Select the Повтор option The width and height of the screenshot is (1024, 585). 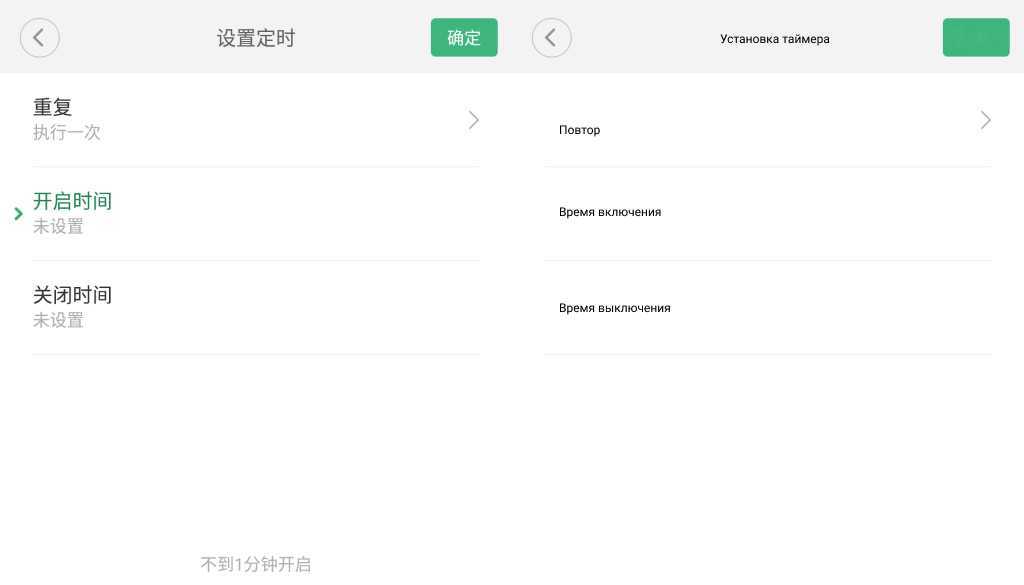coord(580,130)
